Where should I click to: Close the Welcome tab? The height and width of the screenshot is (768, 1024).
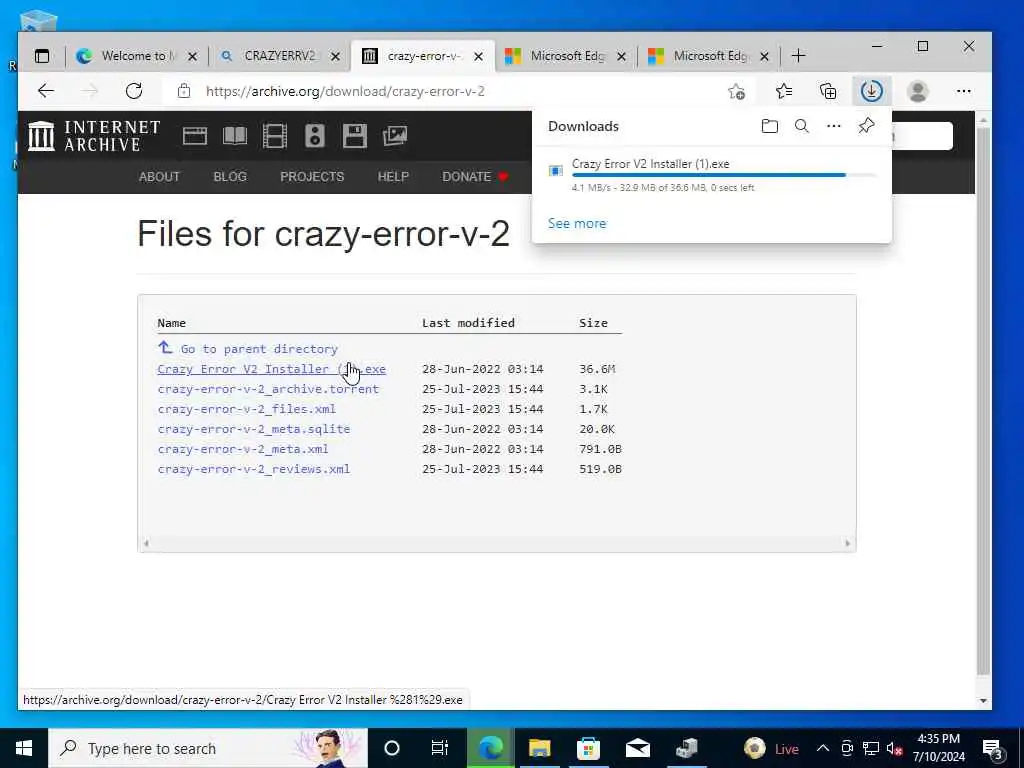(192, 57)
